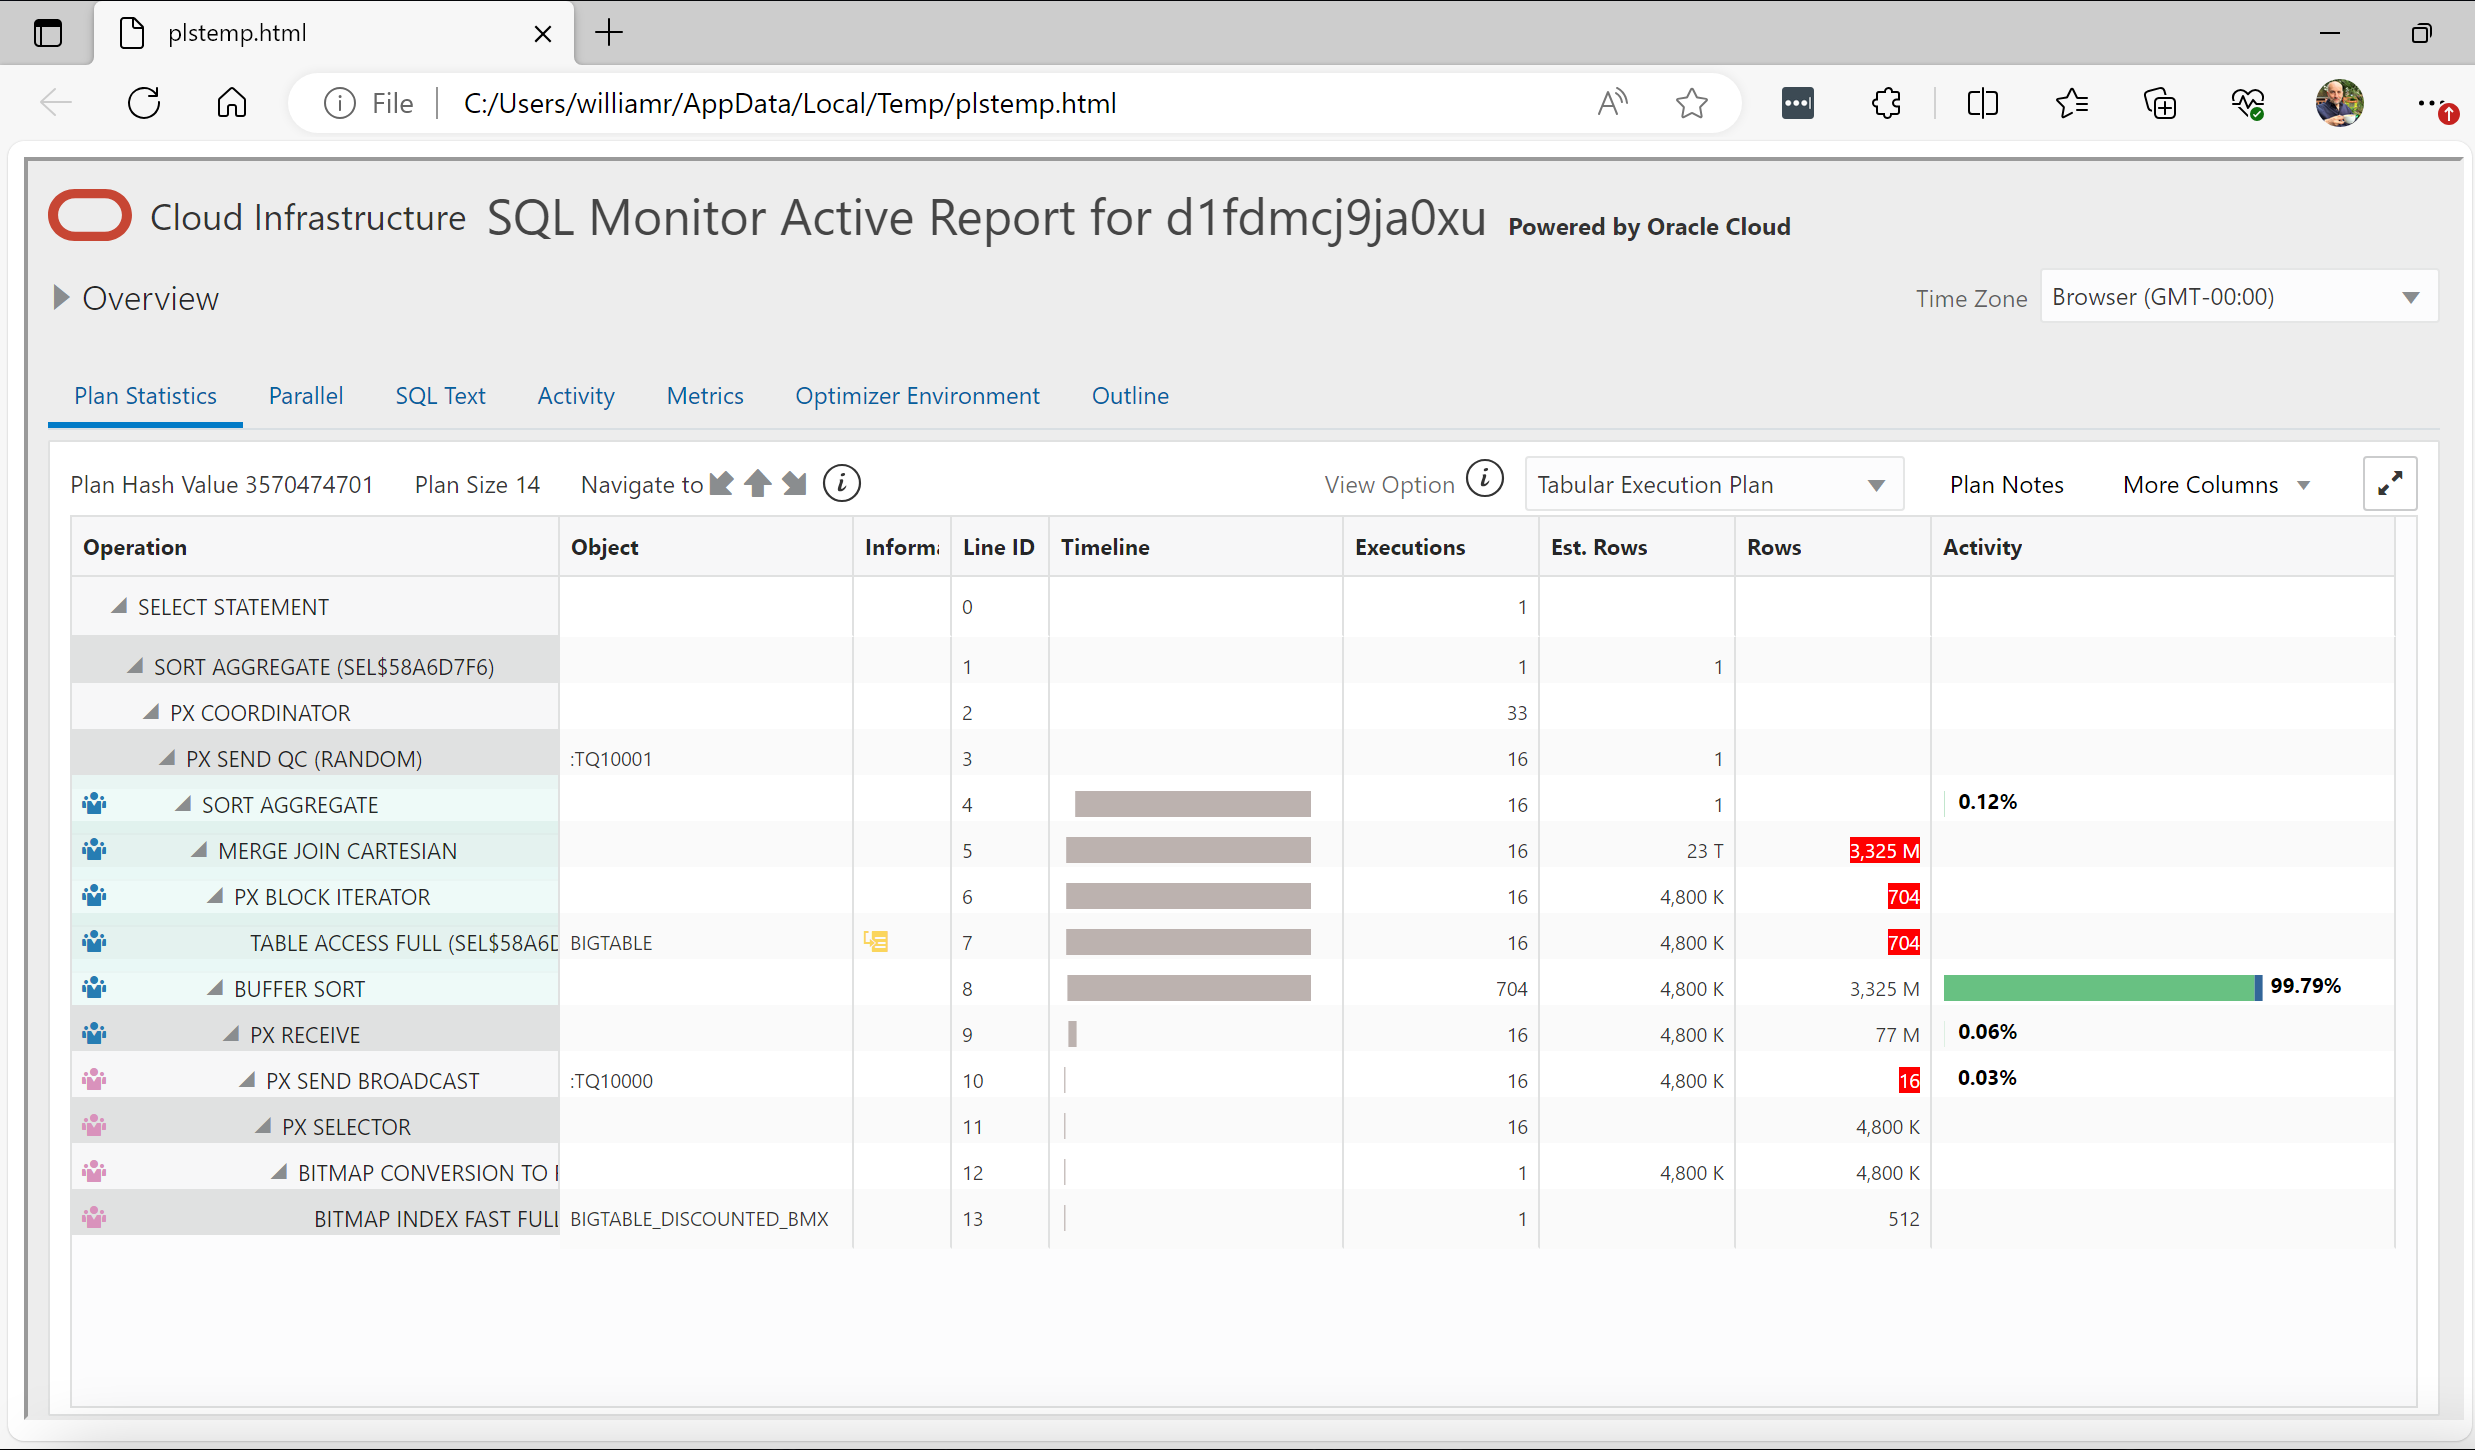Expand plan table to full screen

pos(2390,484)
